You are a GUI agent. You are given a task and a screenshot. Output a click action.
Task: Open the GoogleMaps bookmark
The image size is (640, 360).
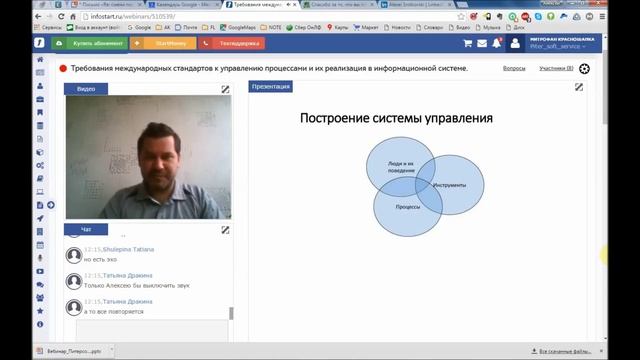point(238,27)
